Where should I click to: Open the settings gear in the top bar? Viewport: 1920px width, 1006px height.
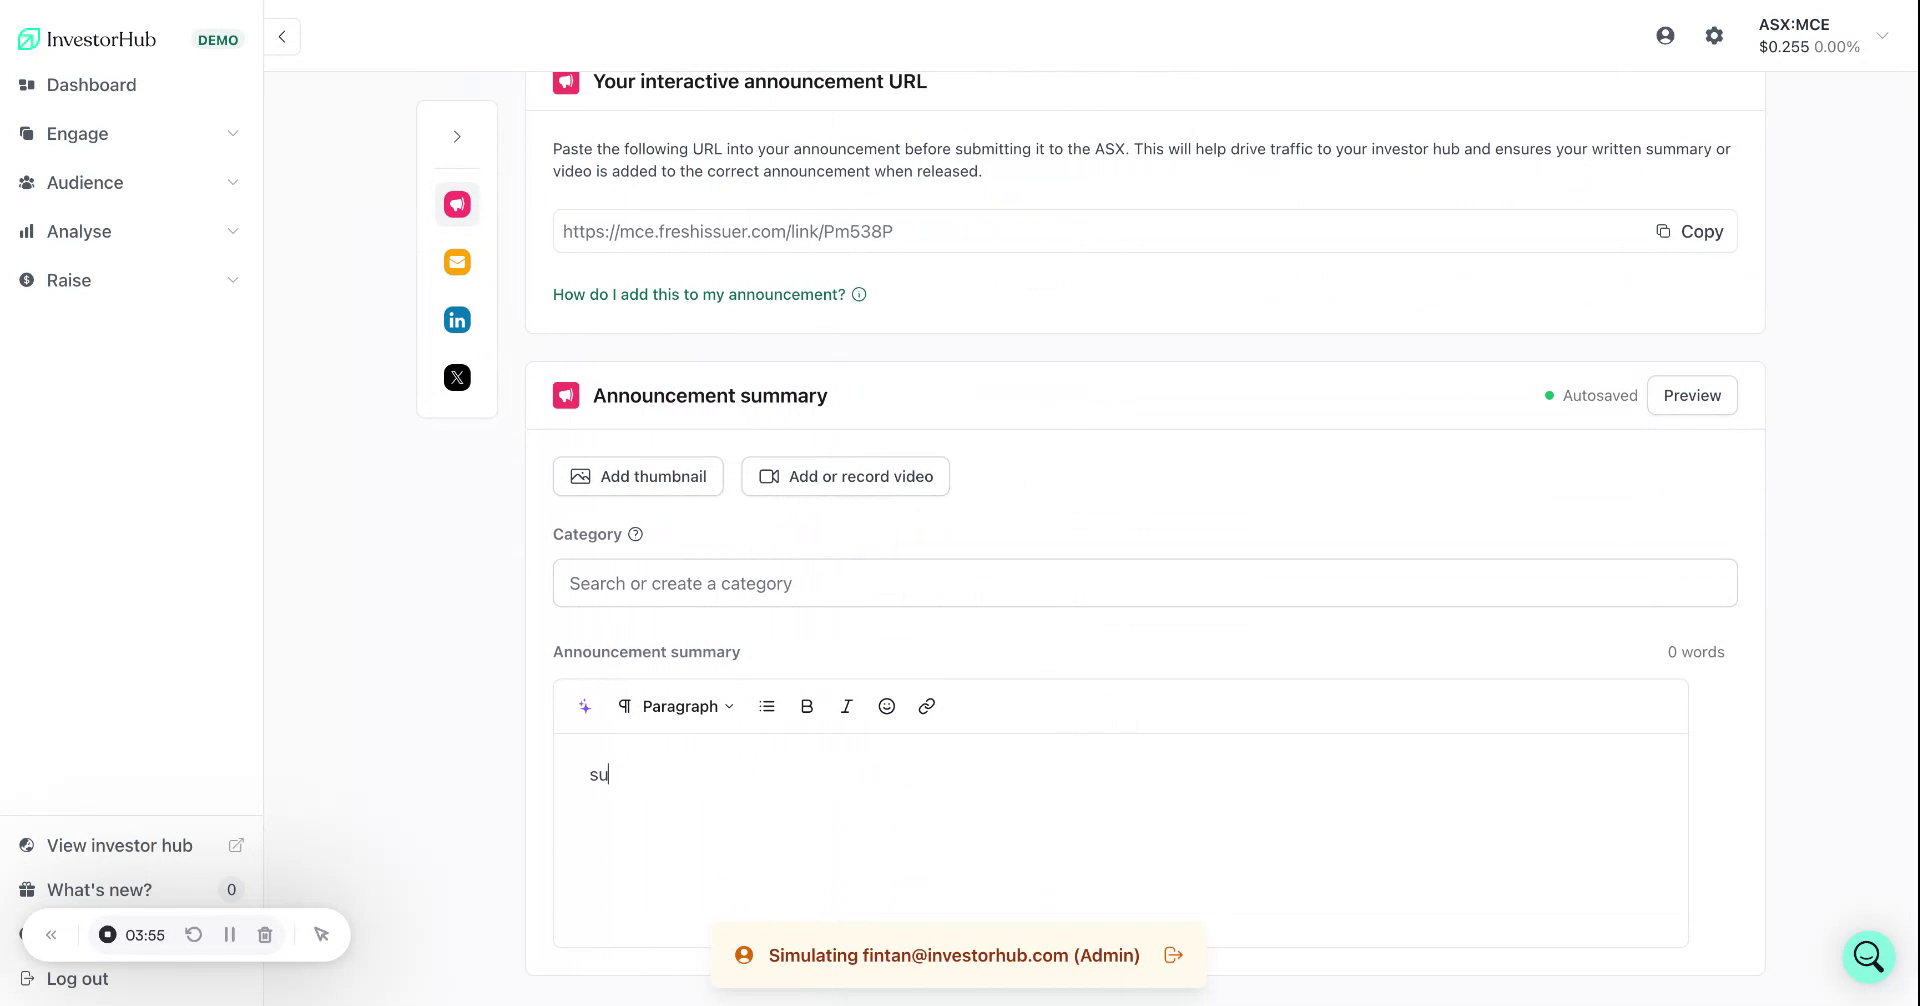pos(1714,35)
